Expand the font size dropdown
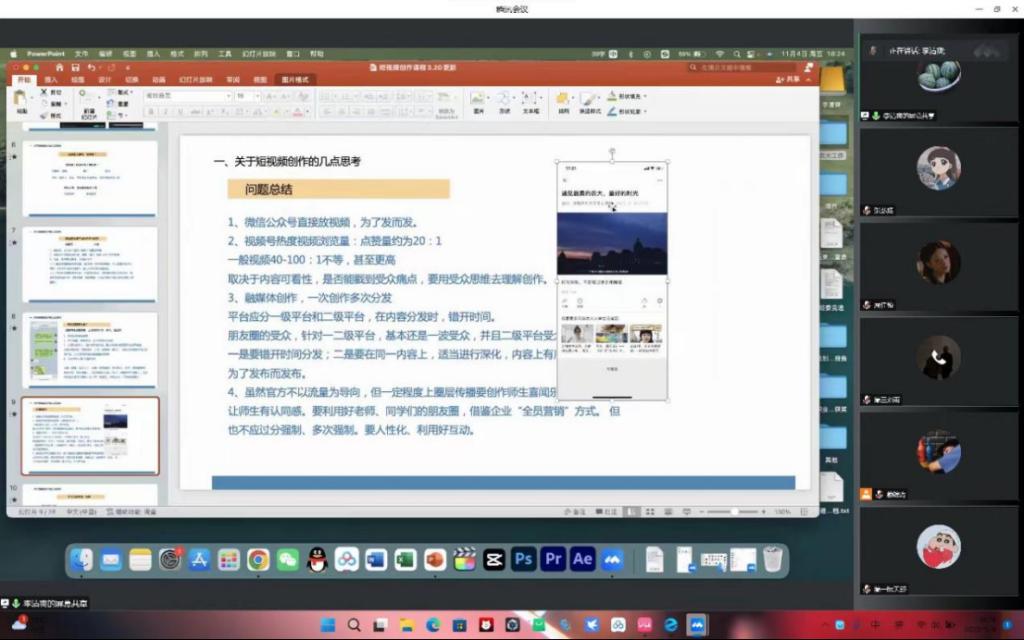Screen dimensions: 1024x640 [x=256, y=96]
